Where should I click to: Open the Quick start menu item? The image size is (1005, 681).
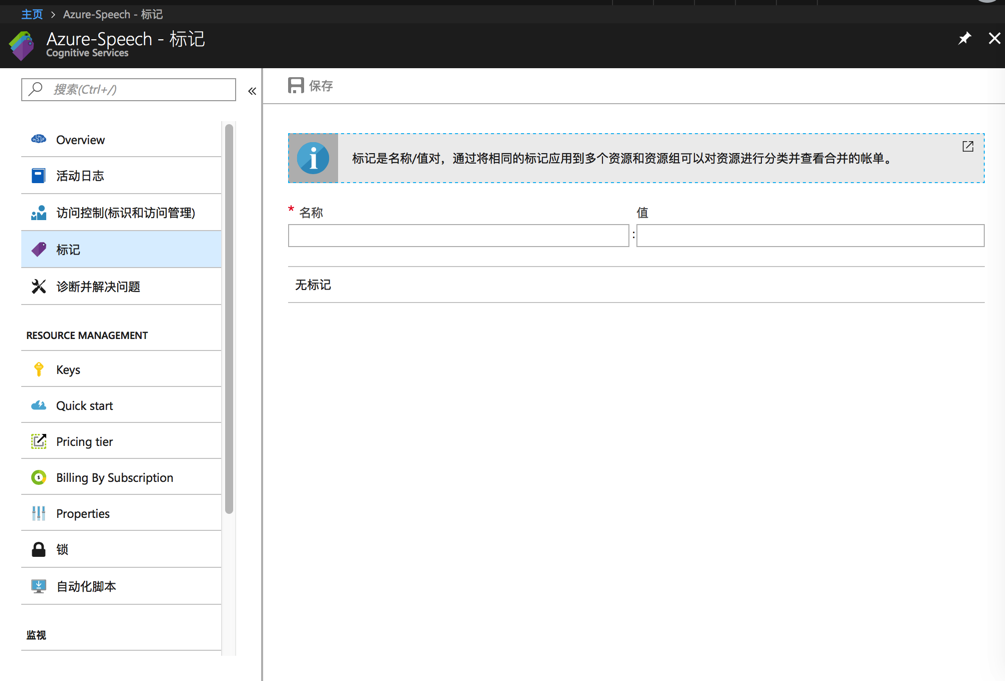[121, 405]
